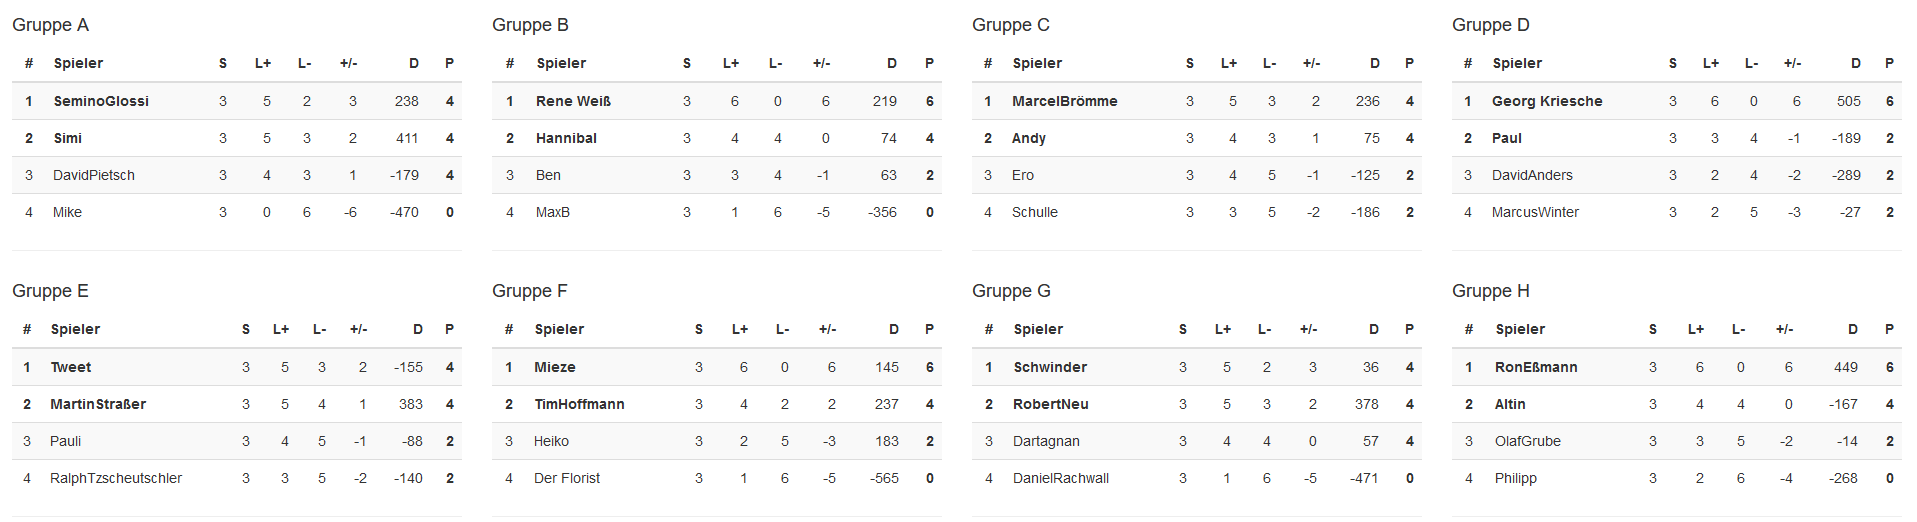Viewport: 1917px width, 522px height.
Task: Click RonEßmann in Gruppe H
Action: (x=1536, y=367)
